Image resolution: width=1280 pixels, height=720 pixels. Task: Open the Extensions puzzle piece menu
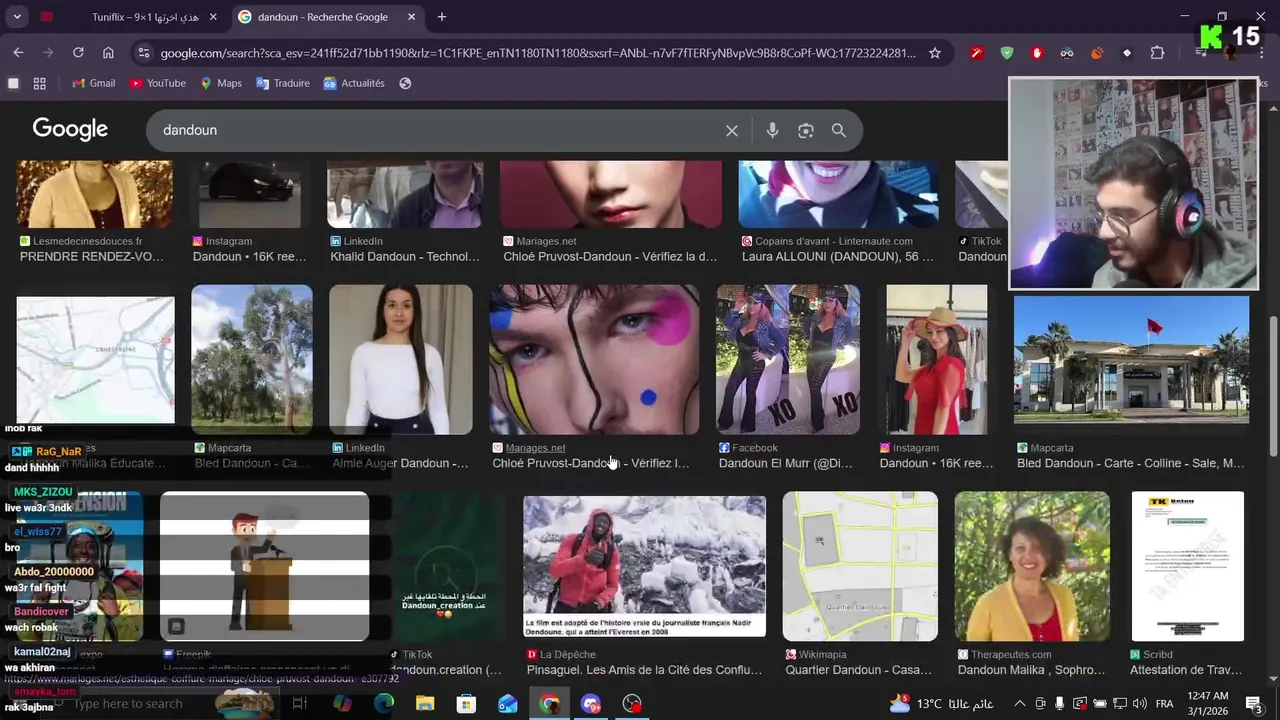point(1157,53)
